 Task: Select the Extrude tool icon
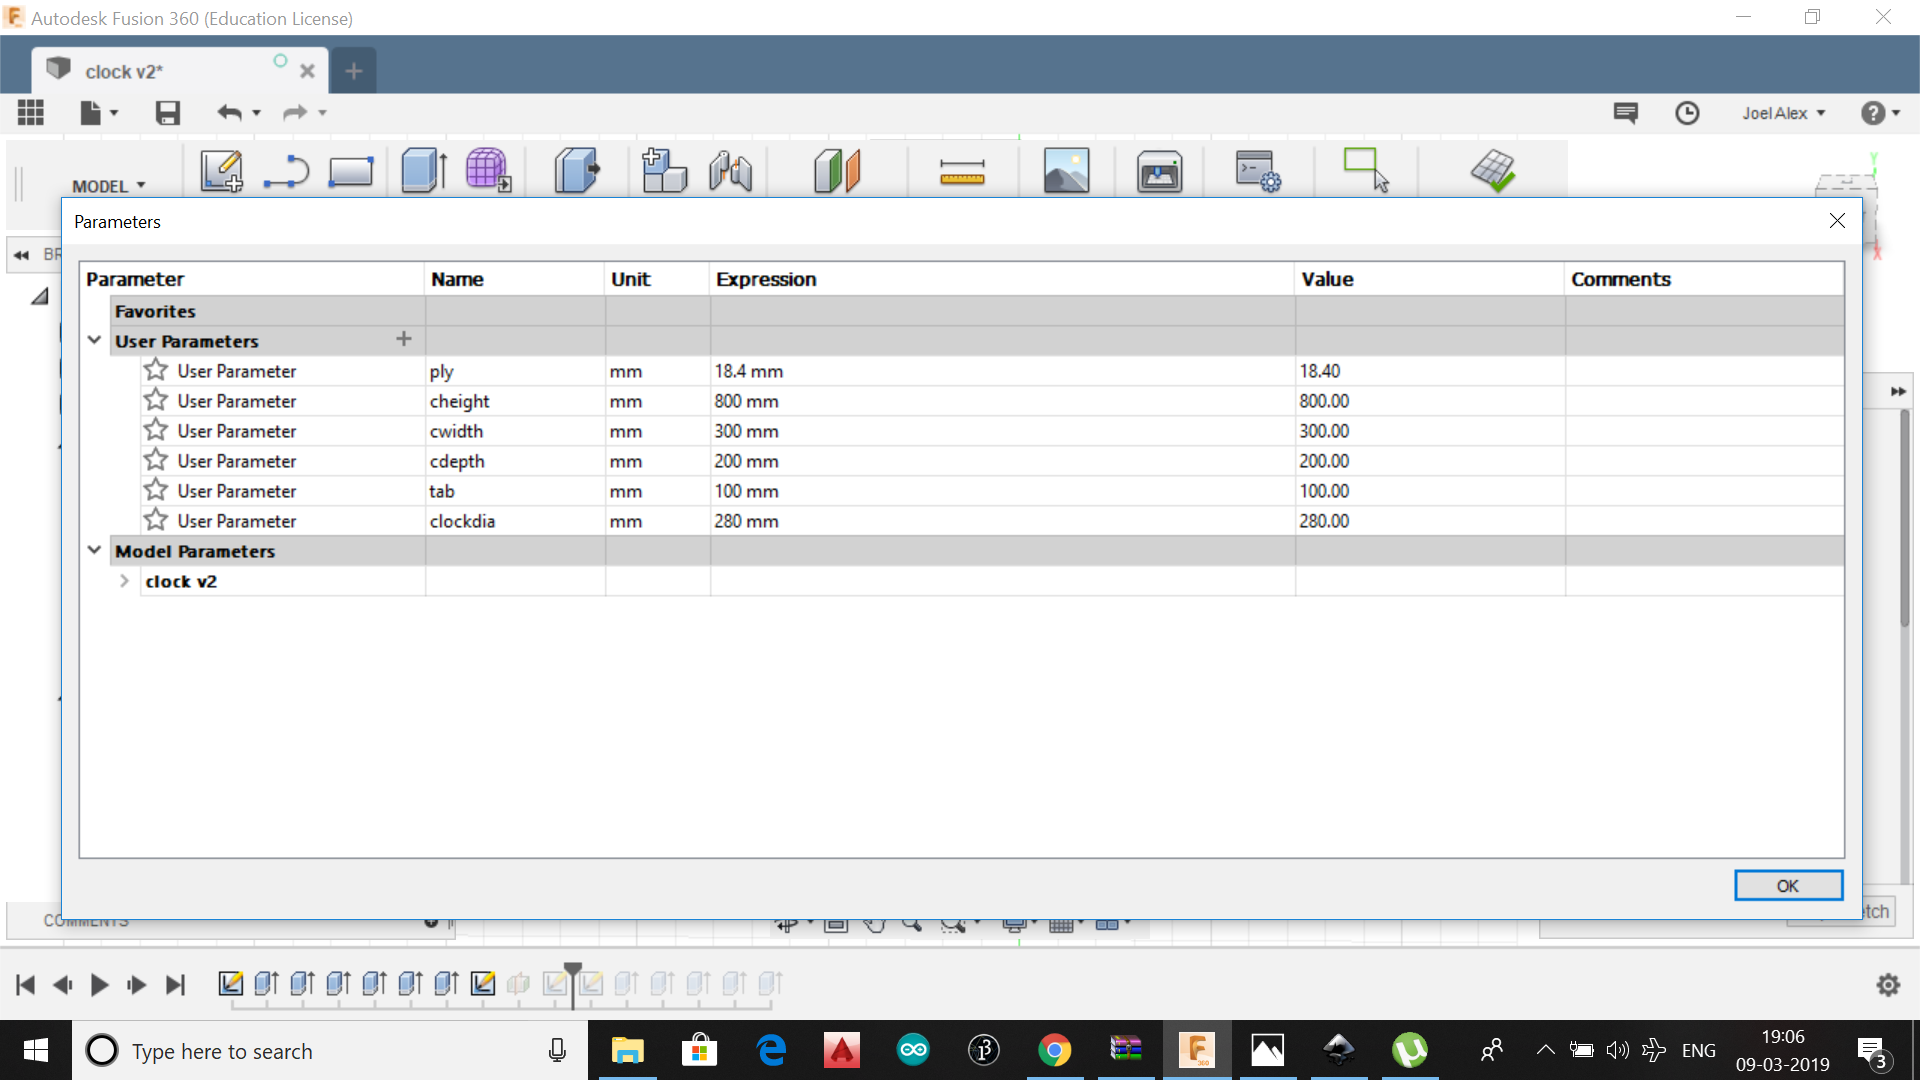click(x=423, y=171)
